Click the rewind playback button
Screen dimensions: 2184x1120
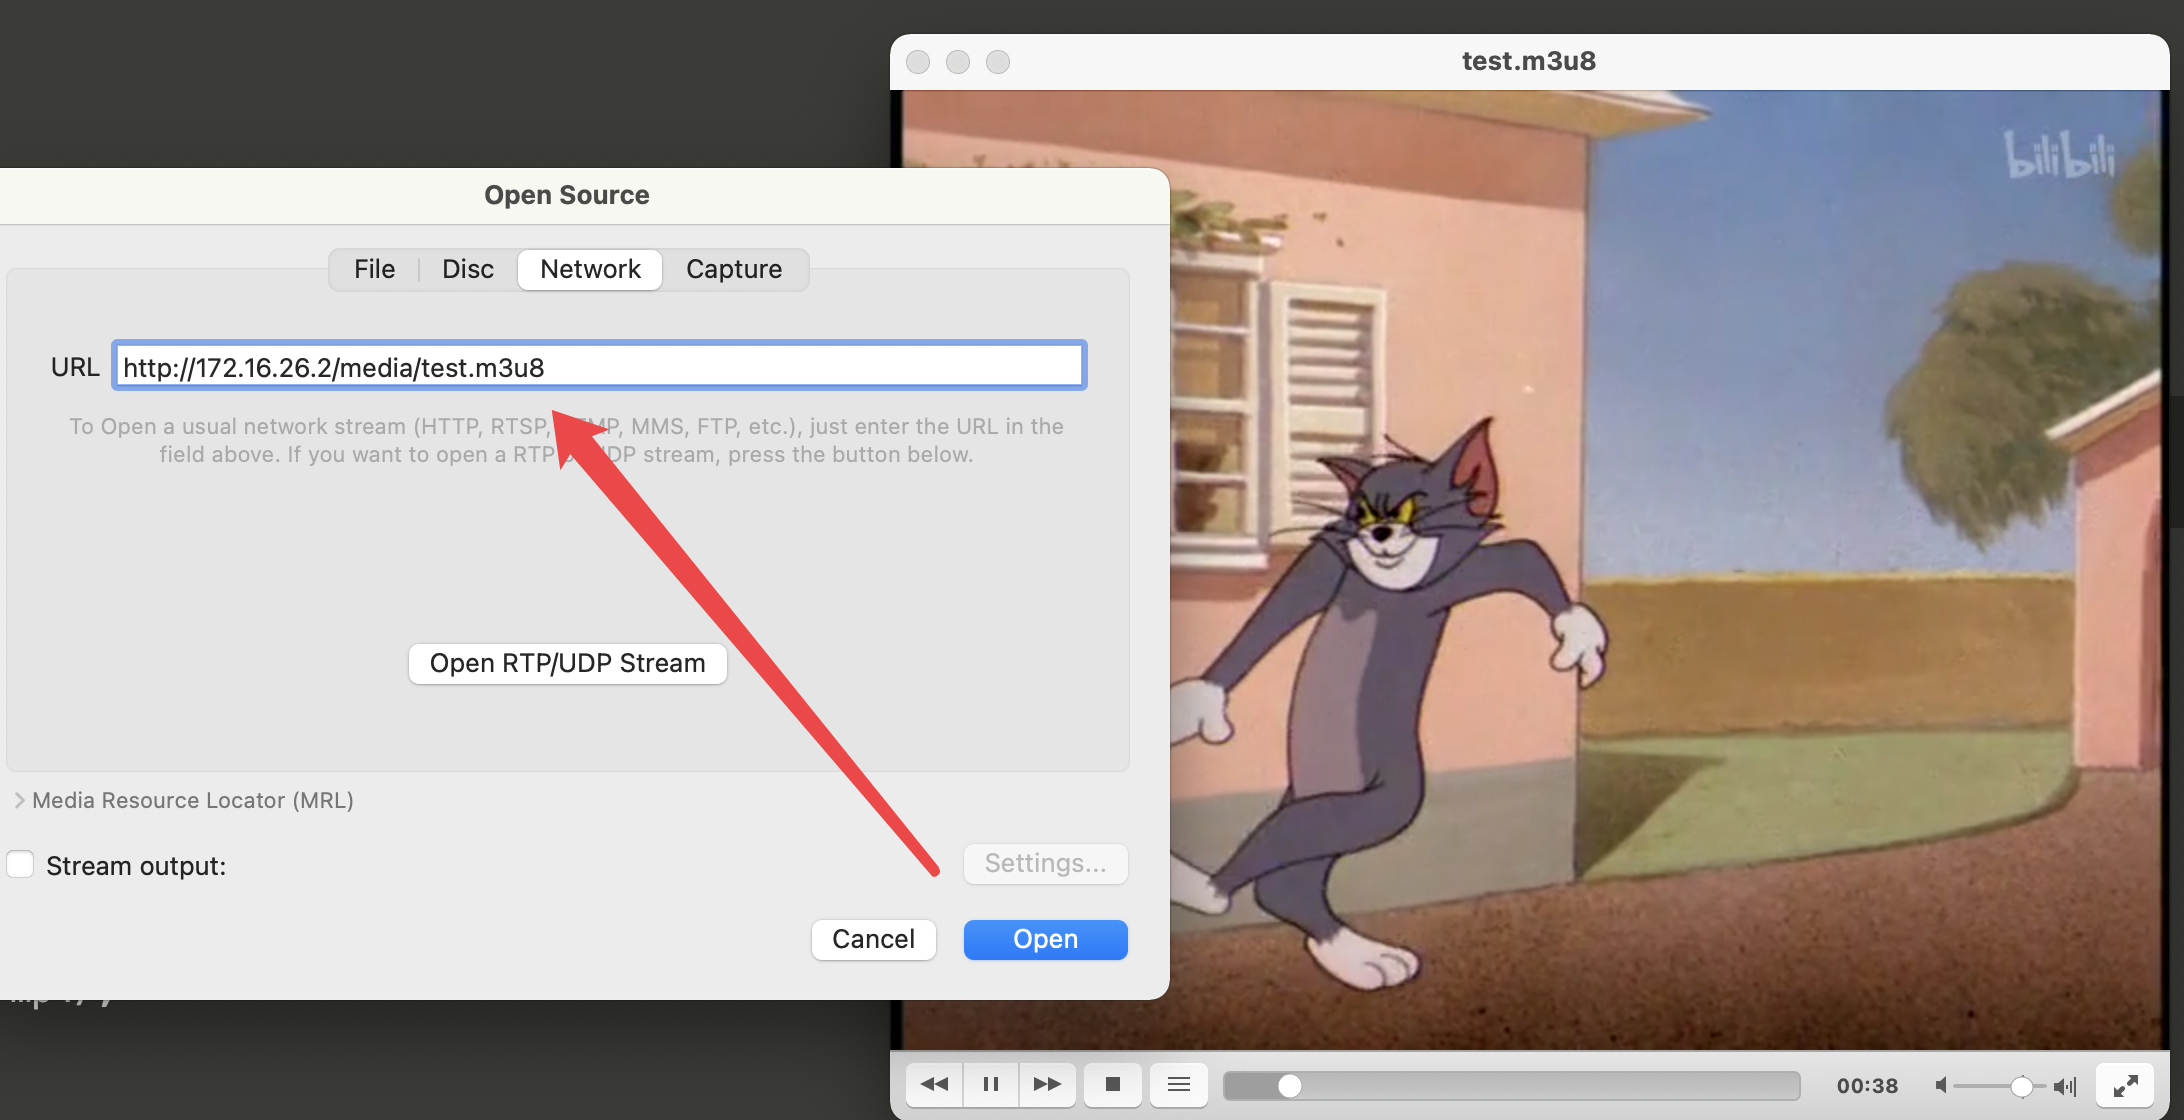point(934,1084)
